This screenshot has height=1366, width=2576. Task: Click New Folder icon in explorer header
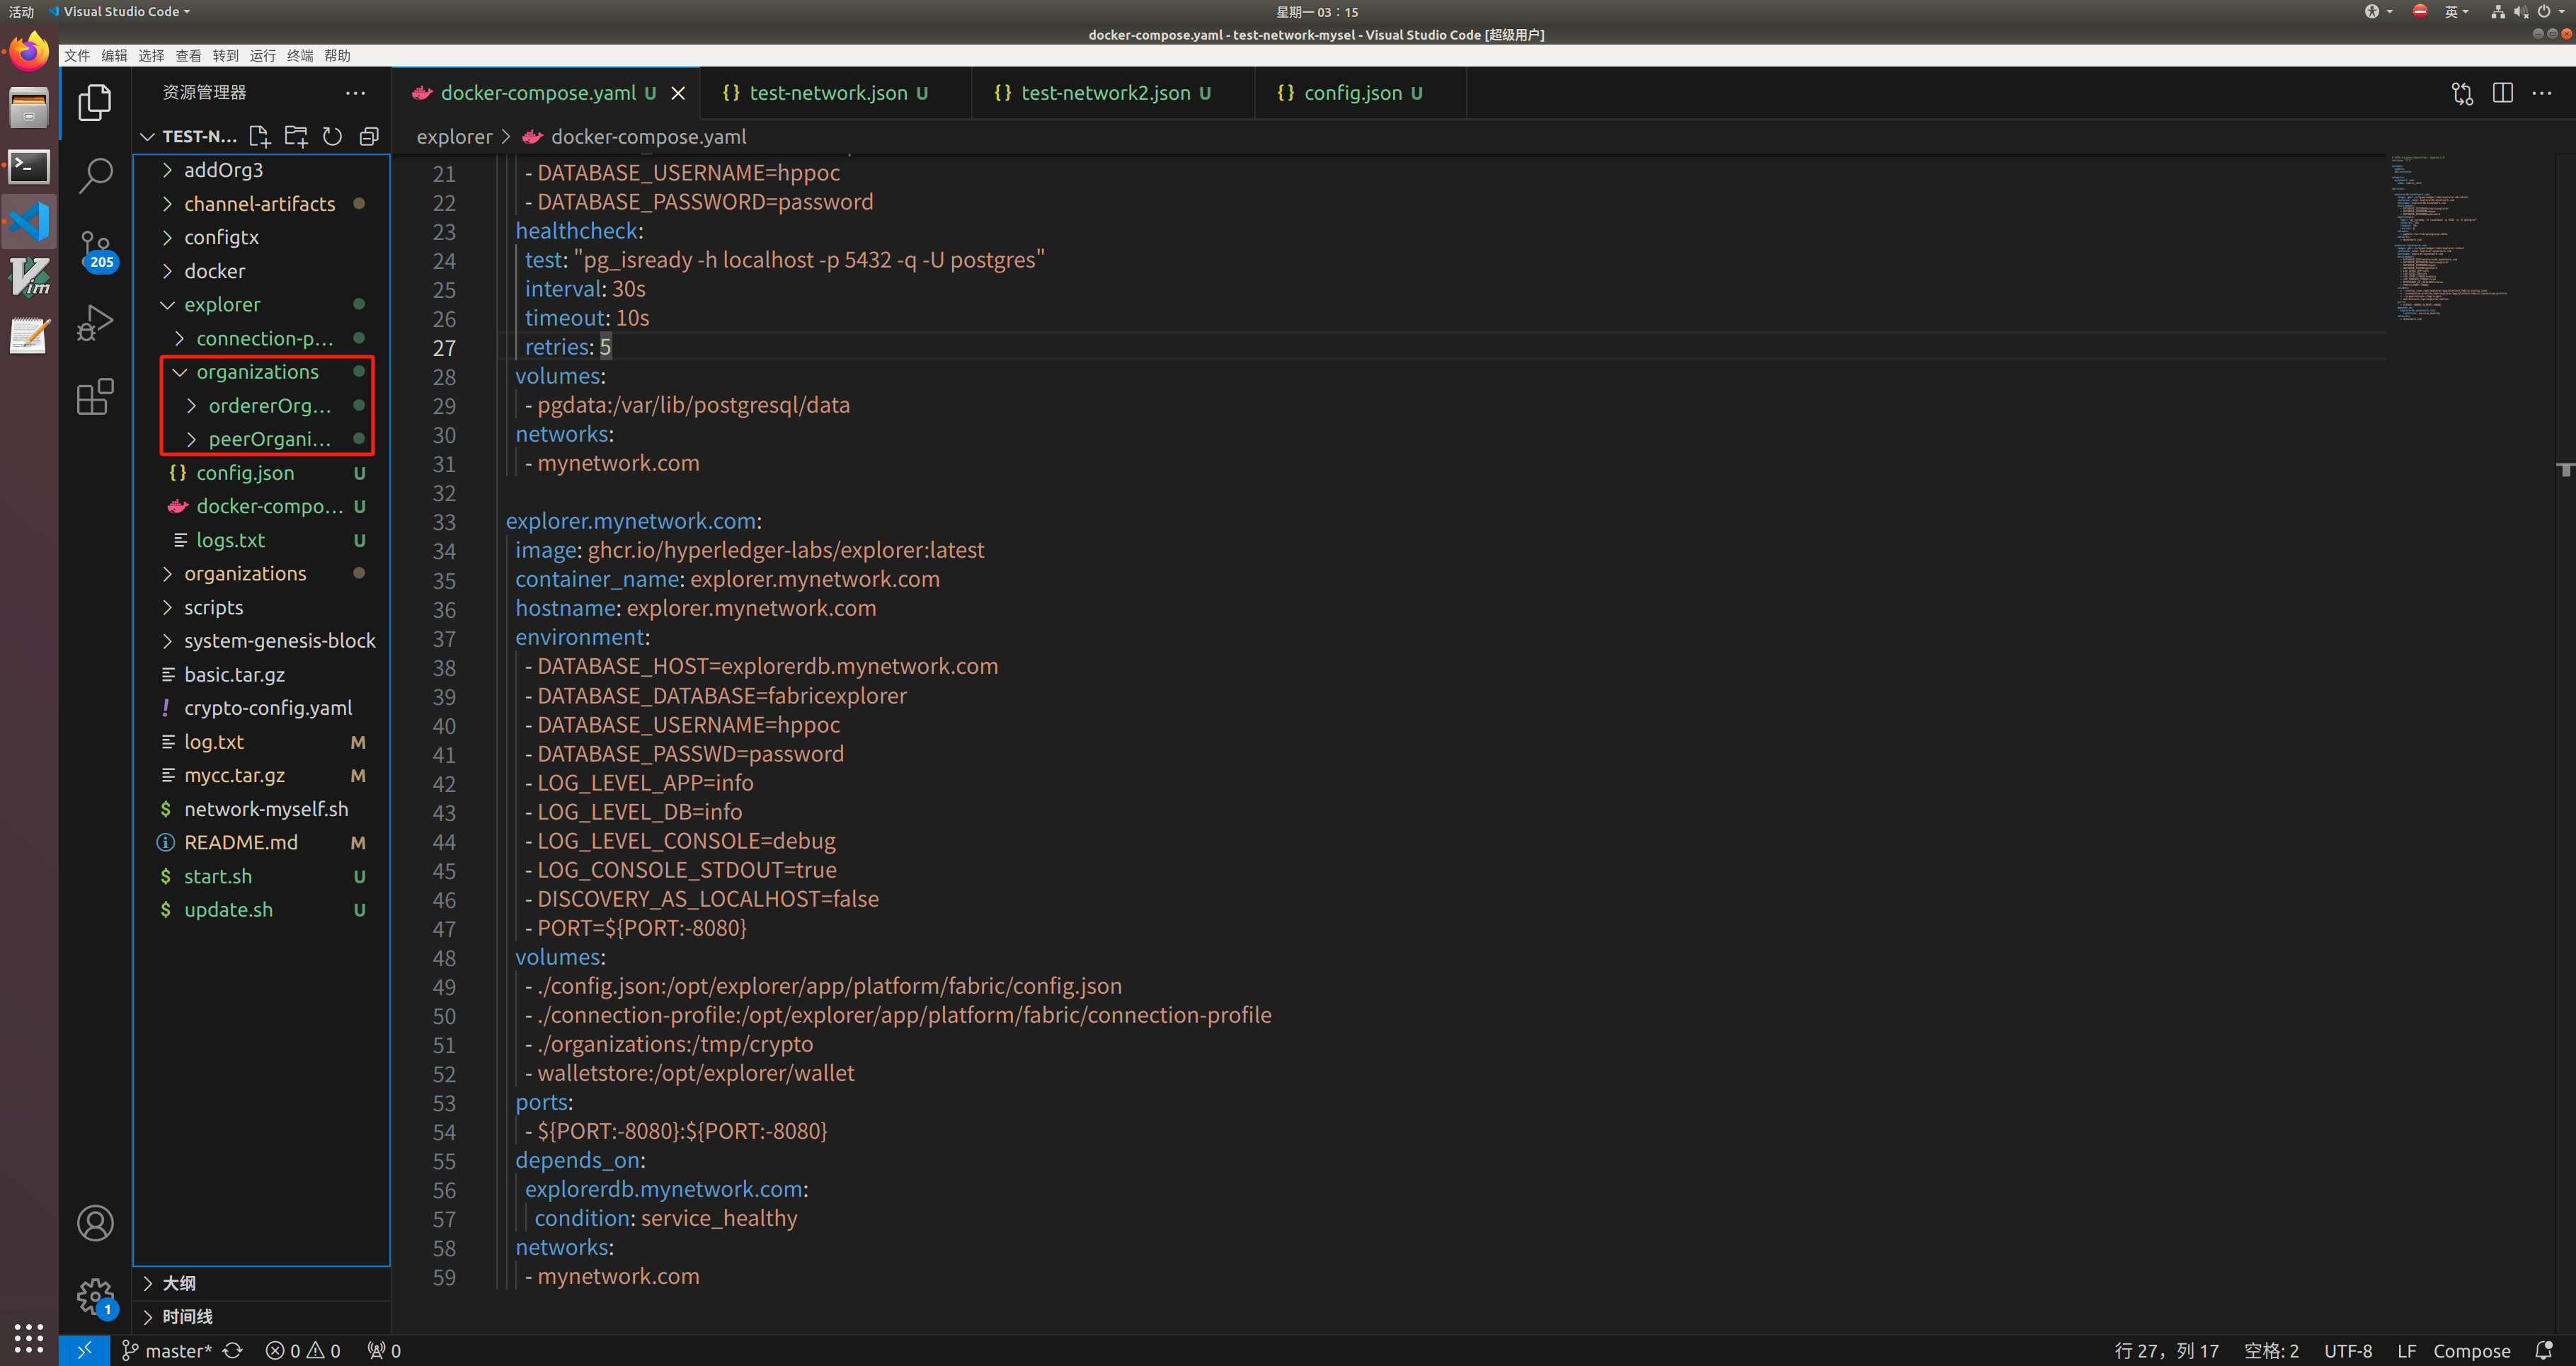click(296, 136)
